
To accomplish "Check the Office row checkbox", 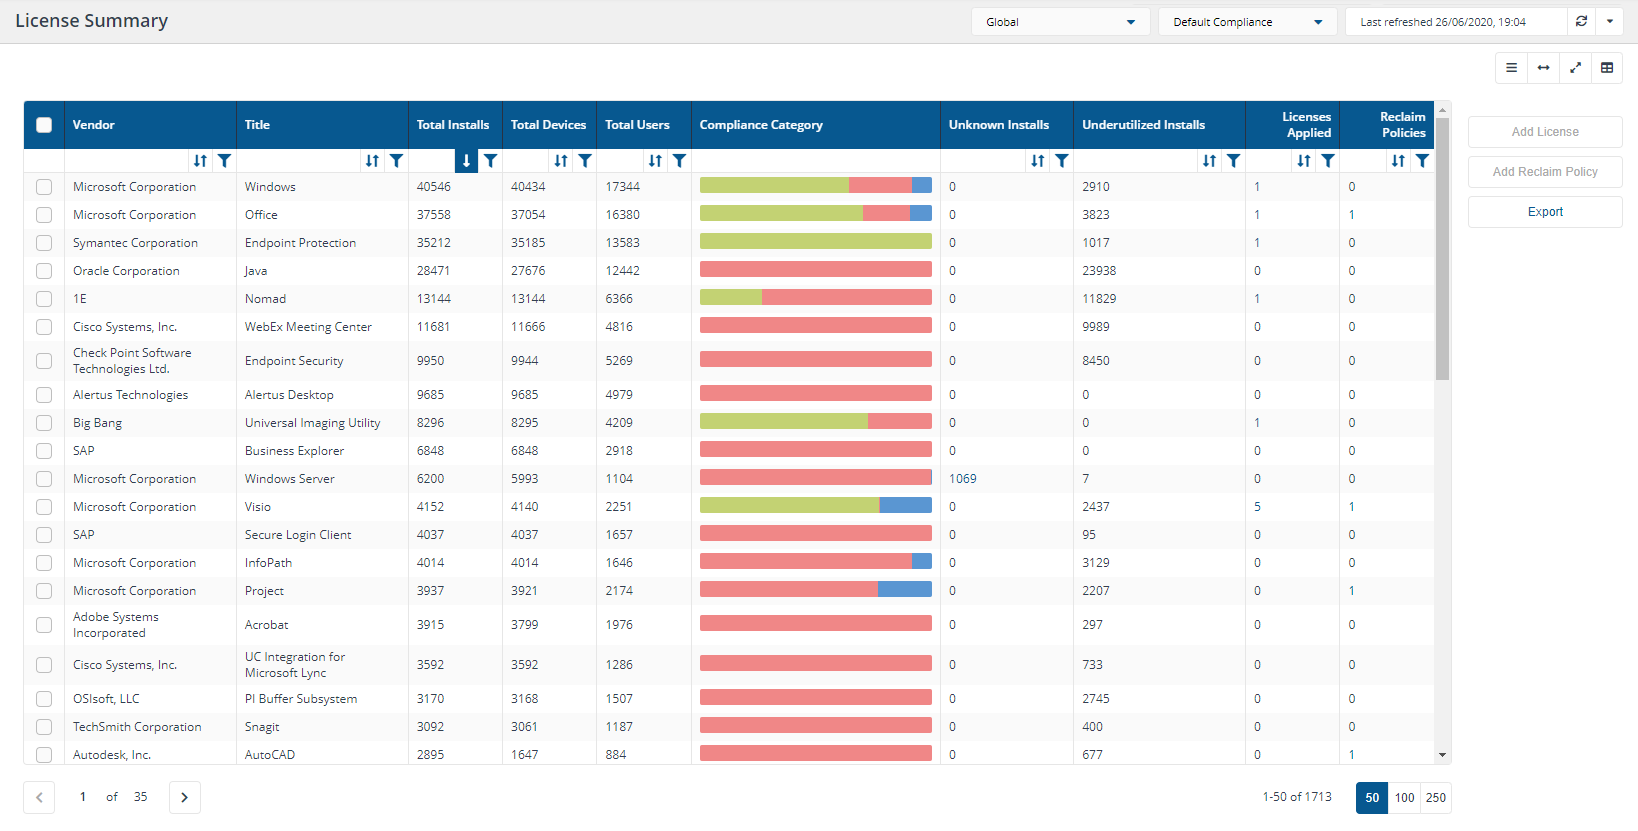I will pos(44,215).
